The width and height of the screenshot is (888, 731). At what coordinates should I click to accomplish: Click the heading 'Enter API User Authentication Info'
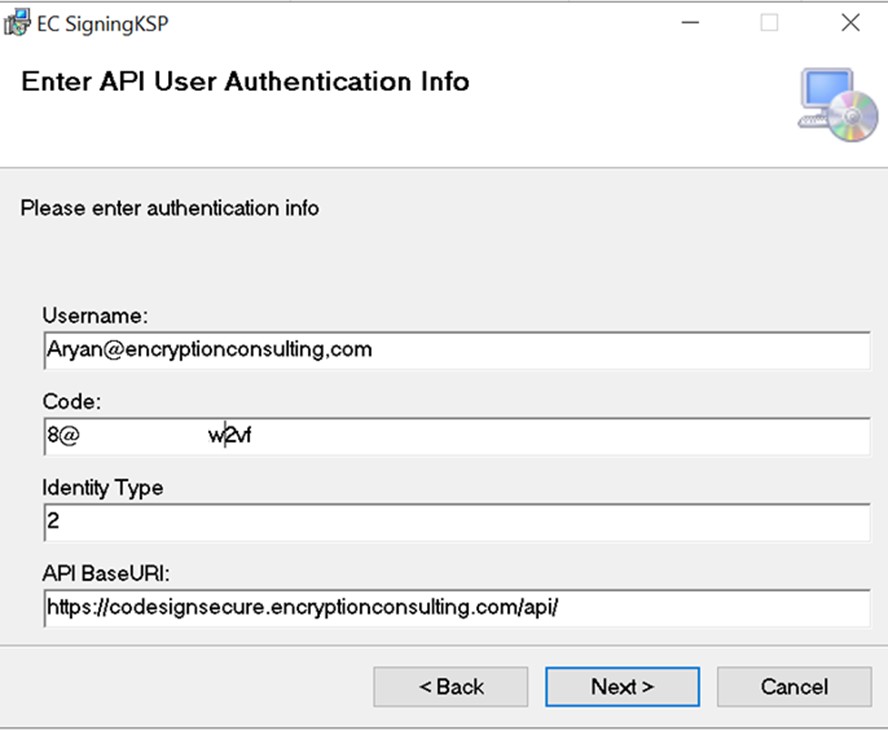click(x=245, y=82)
